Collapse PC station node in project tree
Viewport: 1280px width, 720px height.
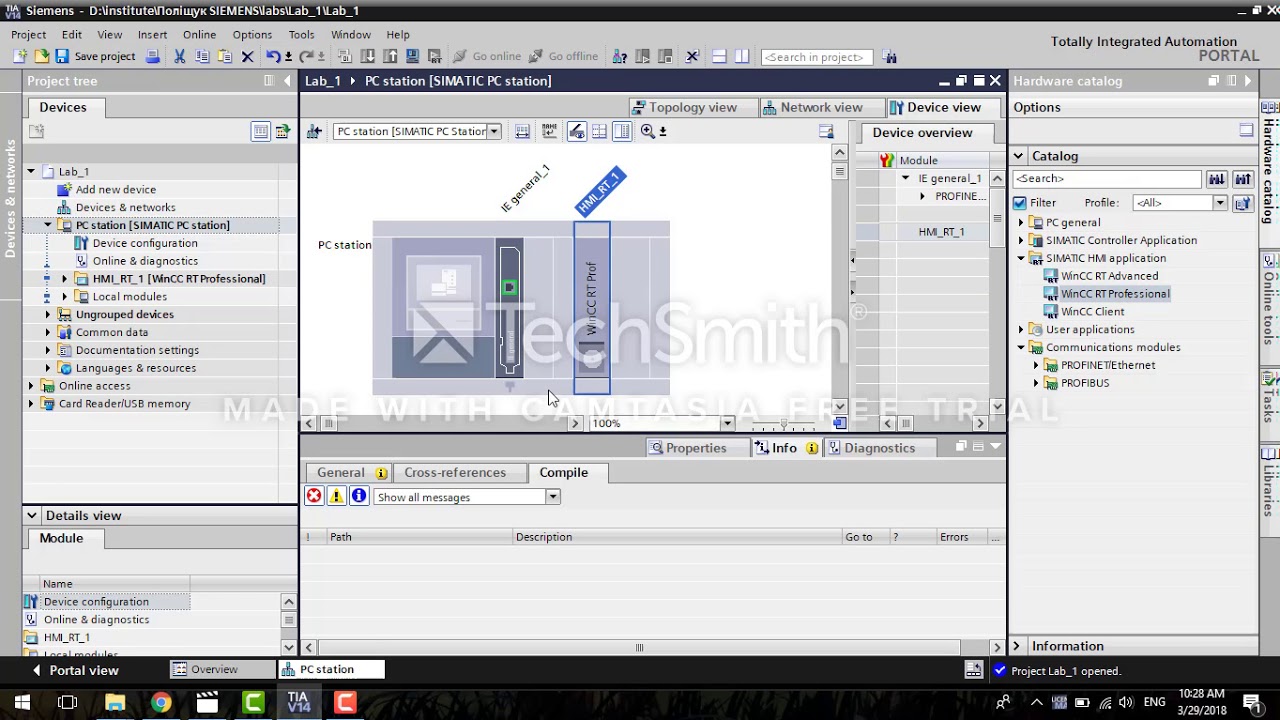click(48, 225)
